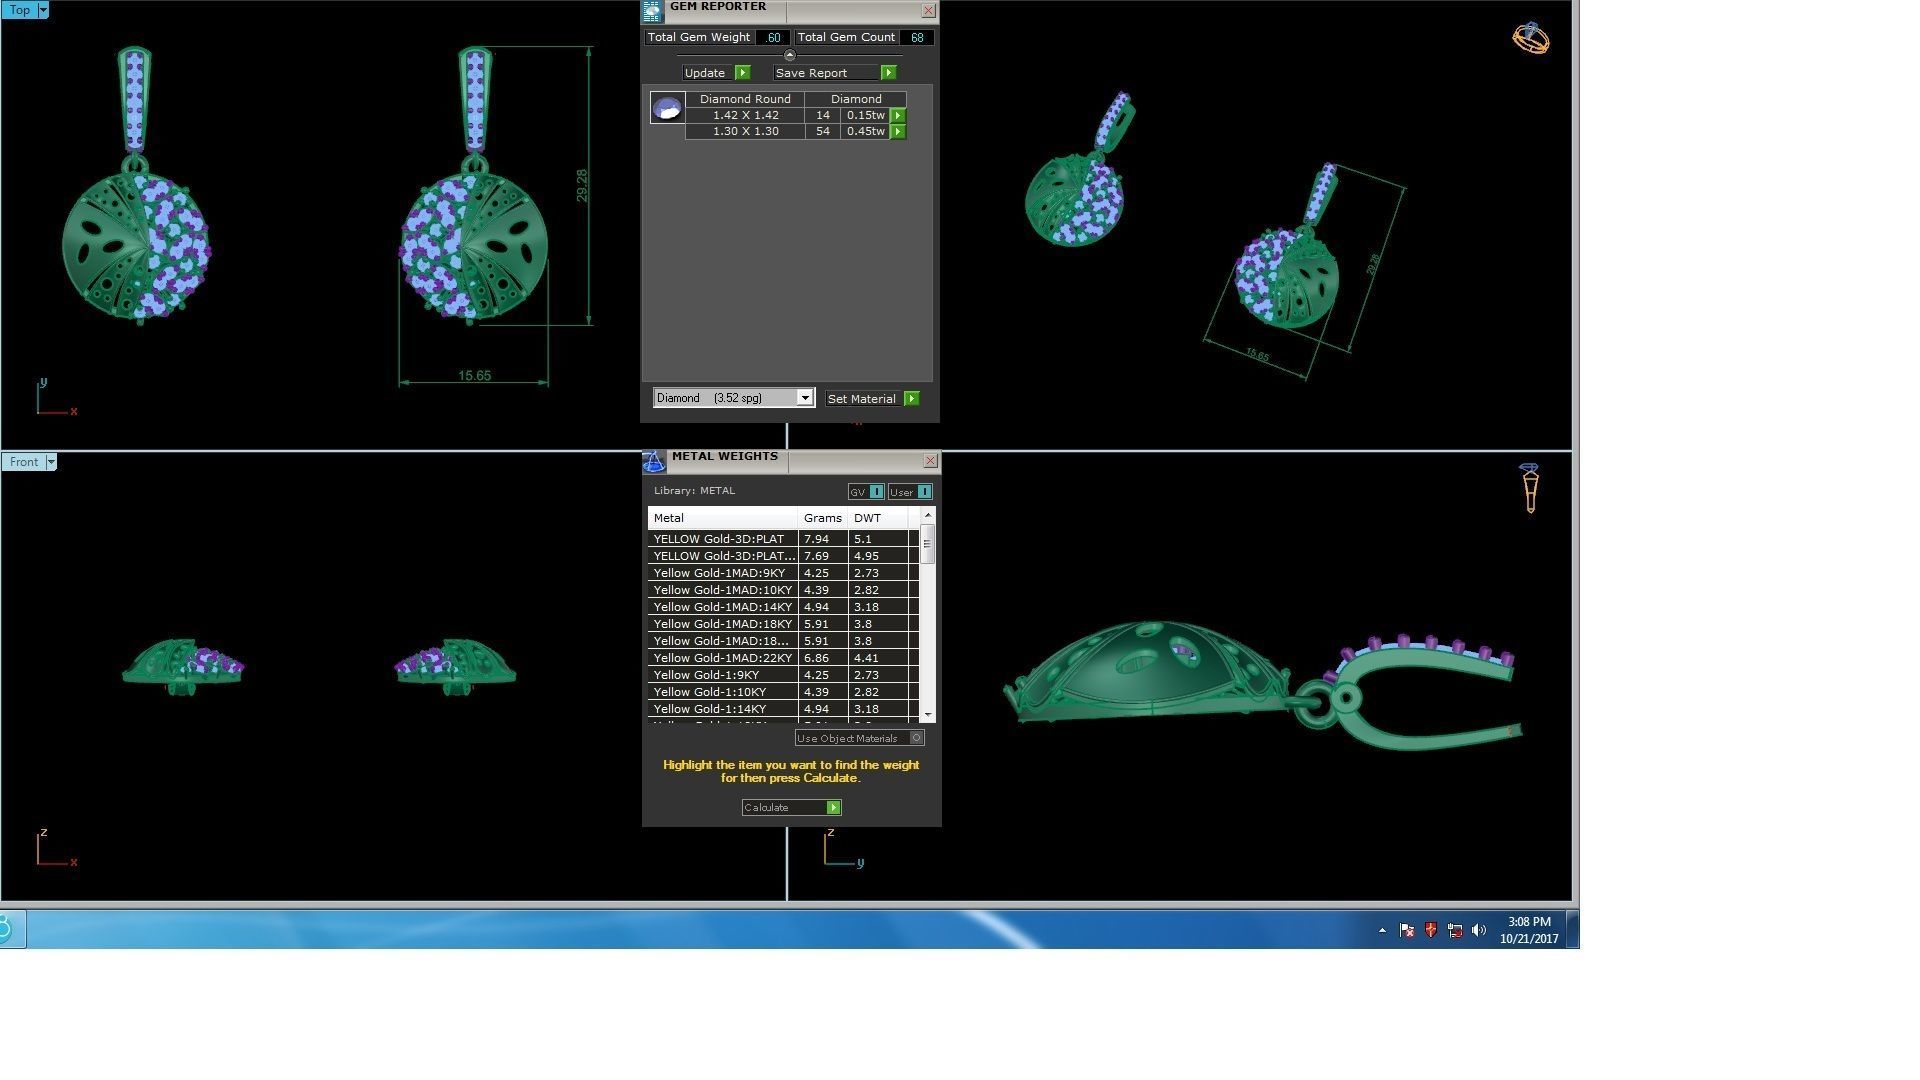
Task: Click the metal list scrollbar down arrow
Action: pos(928,715)
